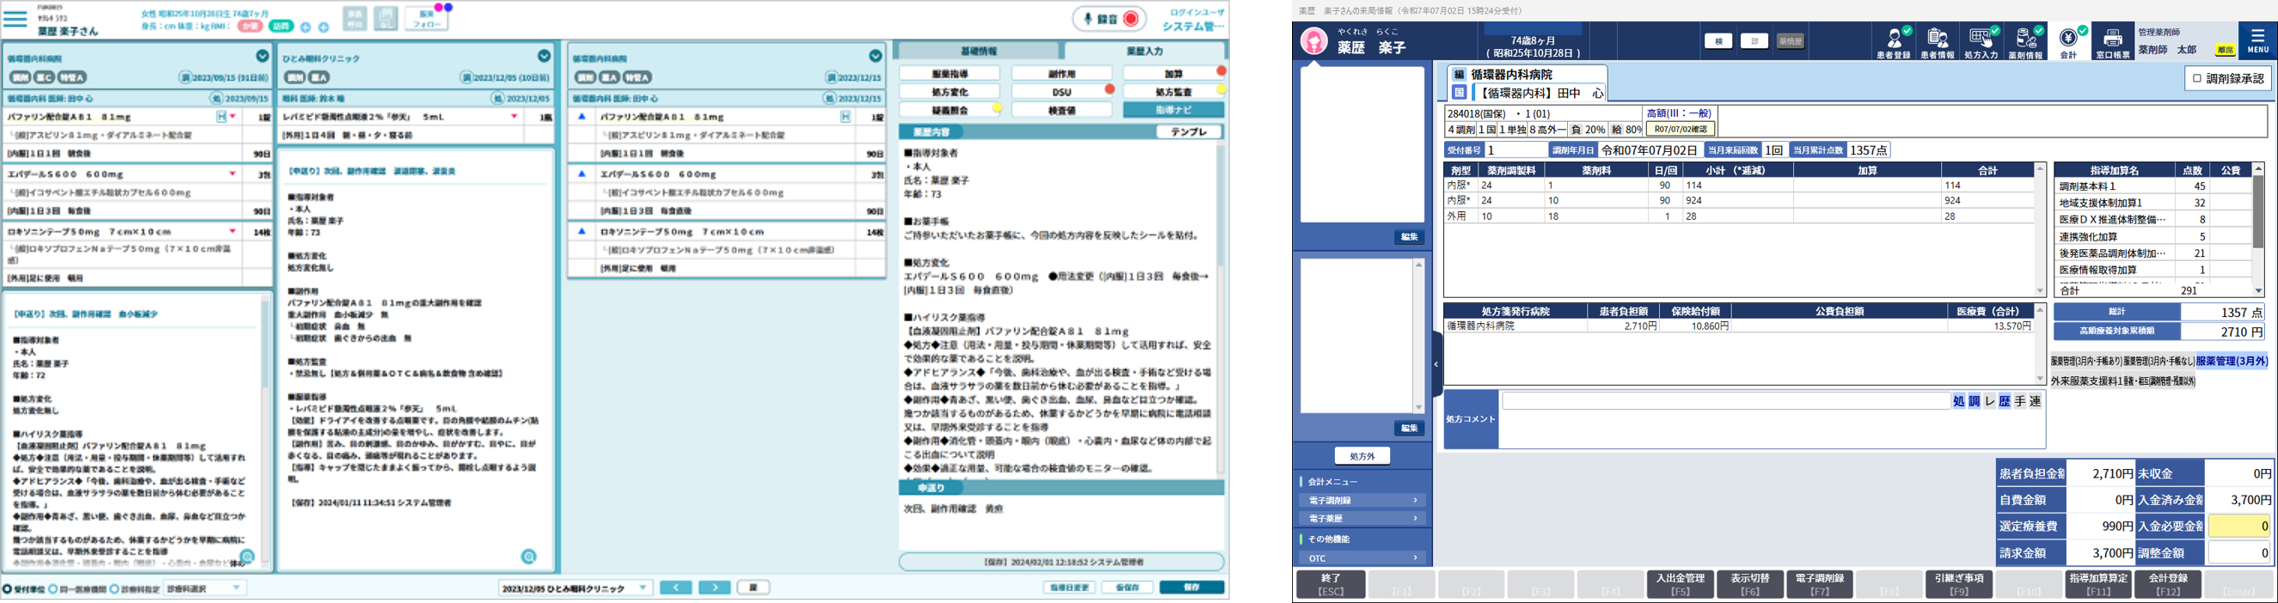The image size is (2278, 603).
Task: Click the 保存 save button
Action: [1191, 587]
